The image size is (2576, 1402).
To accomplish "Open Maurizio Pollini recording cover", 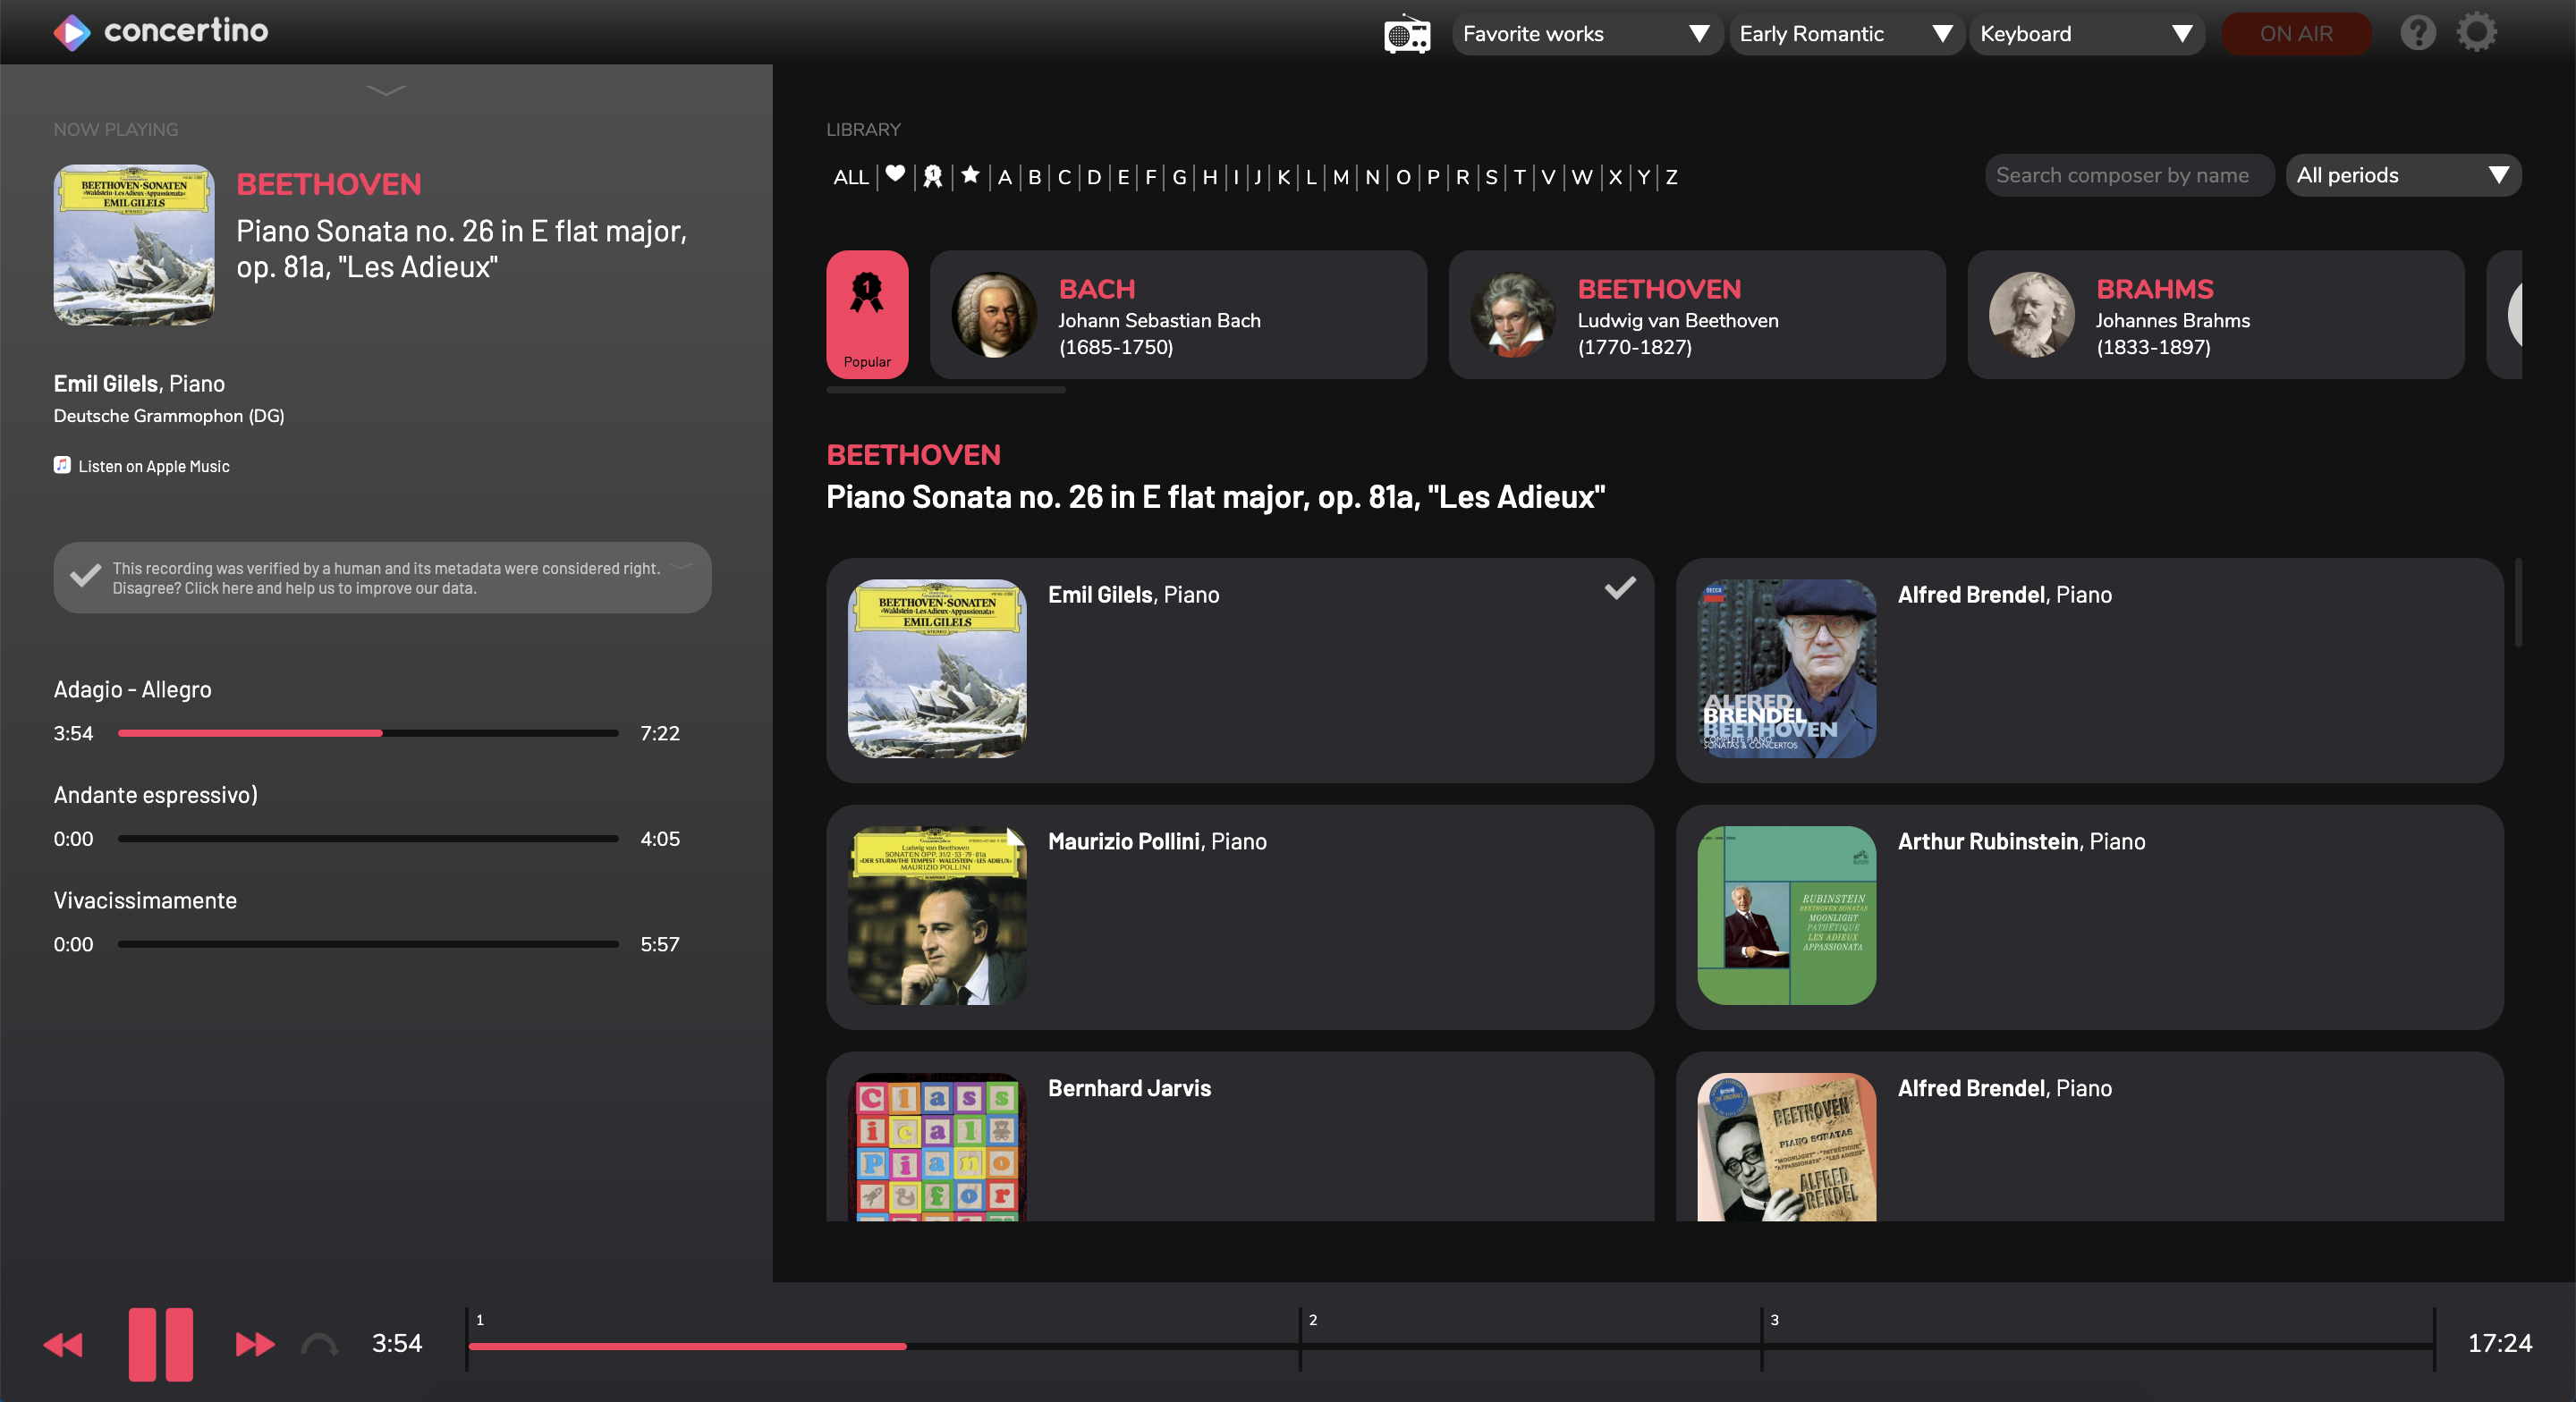I will (x=937, y=915).
